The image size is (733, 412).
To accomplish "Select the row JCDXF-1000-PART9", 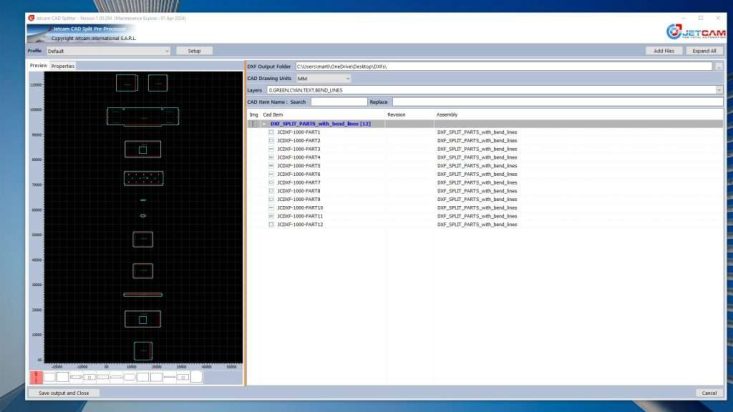I will pyautogui.click(x=485, y=200).
